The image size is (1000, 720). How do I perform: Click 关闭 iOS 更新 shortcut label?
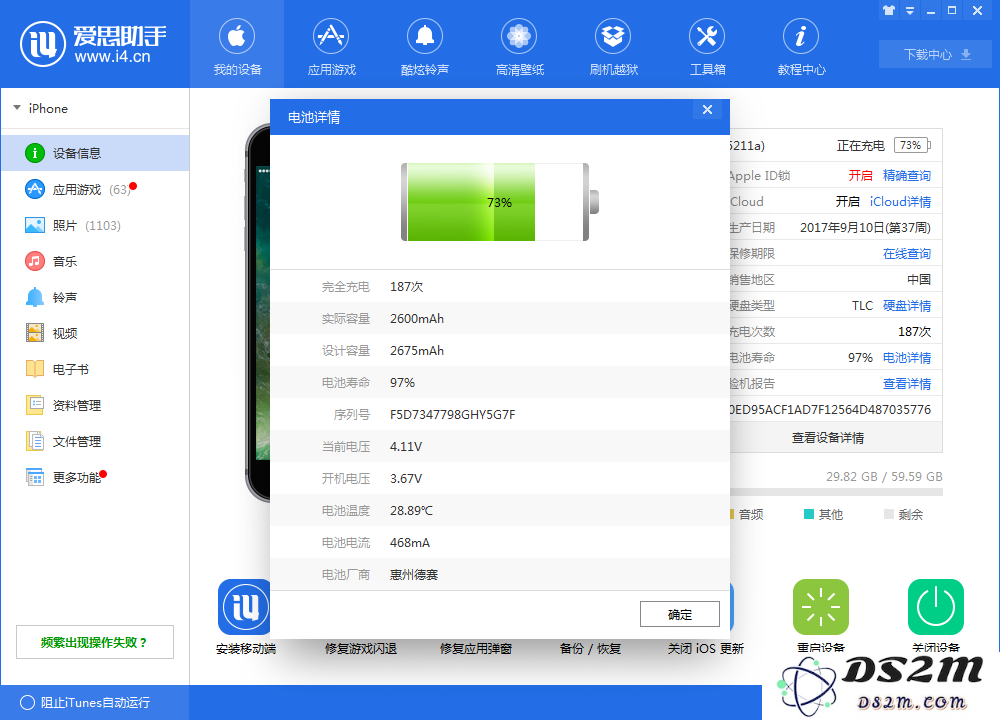pos(705,649)
